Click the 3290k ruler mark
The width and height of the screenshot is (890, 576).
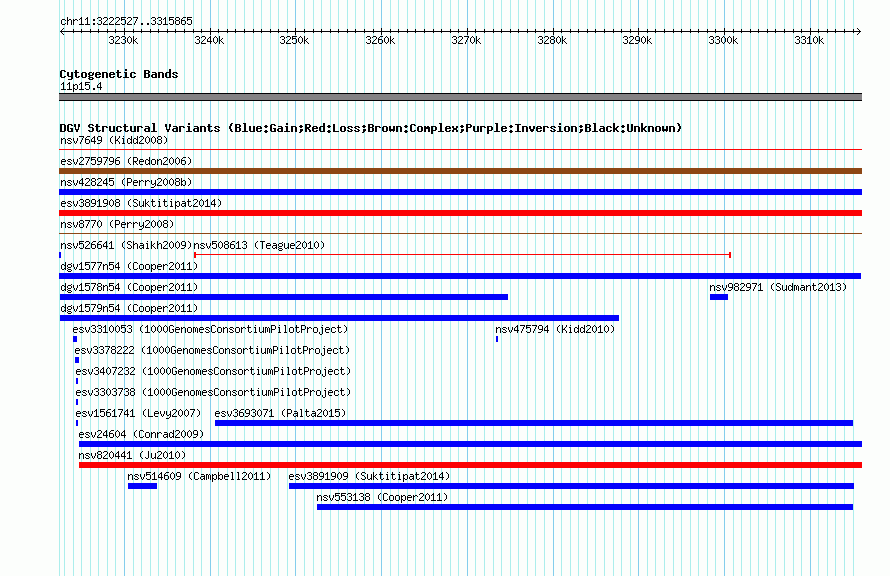tap(637, 40)
